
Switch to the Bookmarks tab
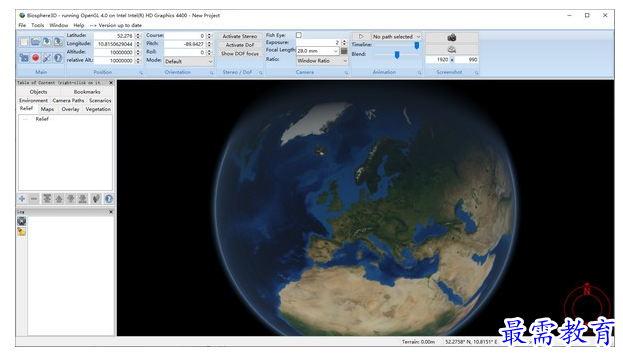(87, 92)
